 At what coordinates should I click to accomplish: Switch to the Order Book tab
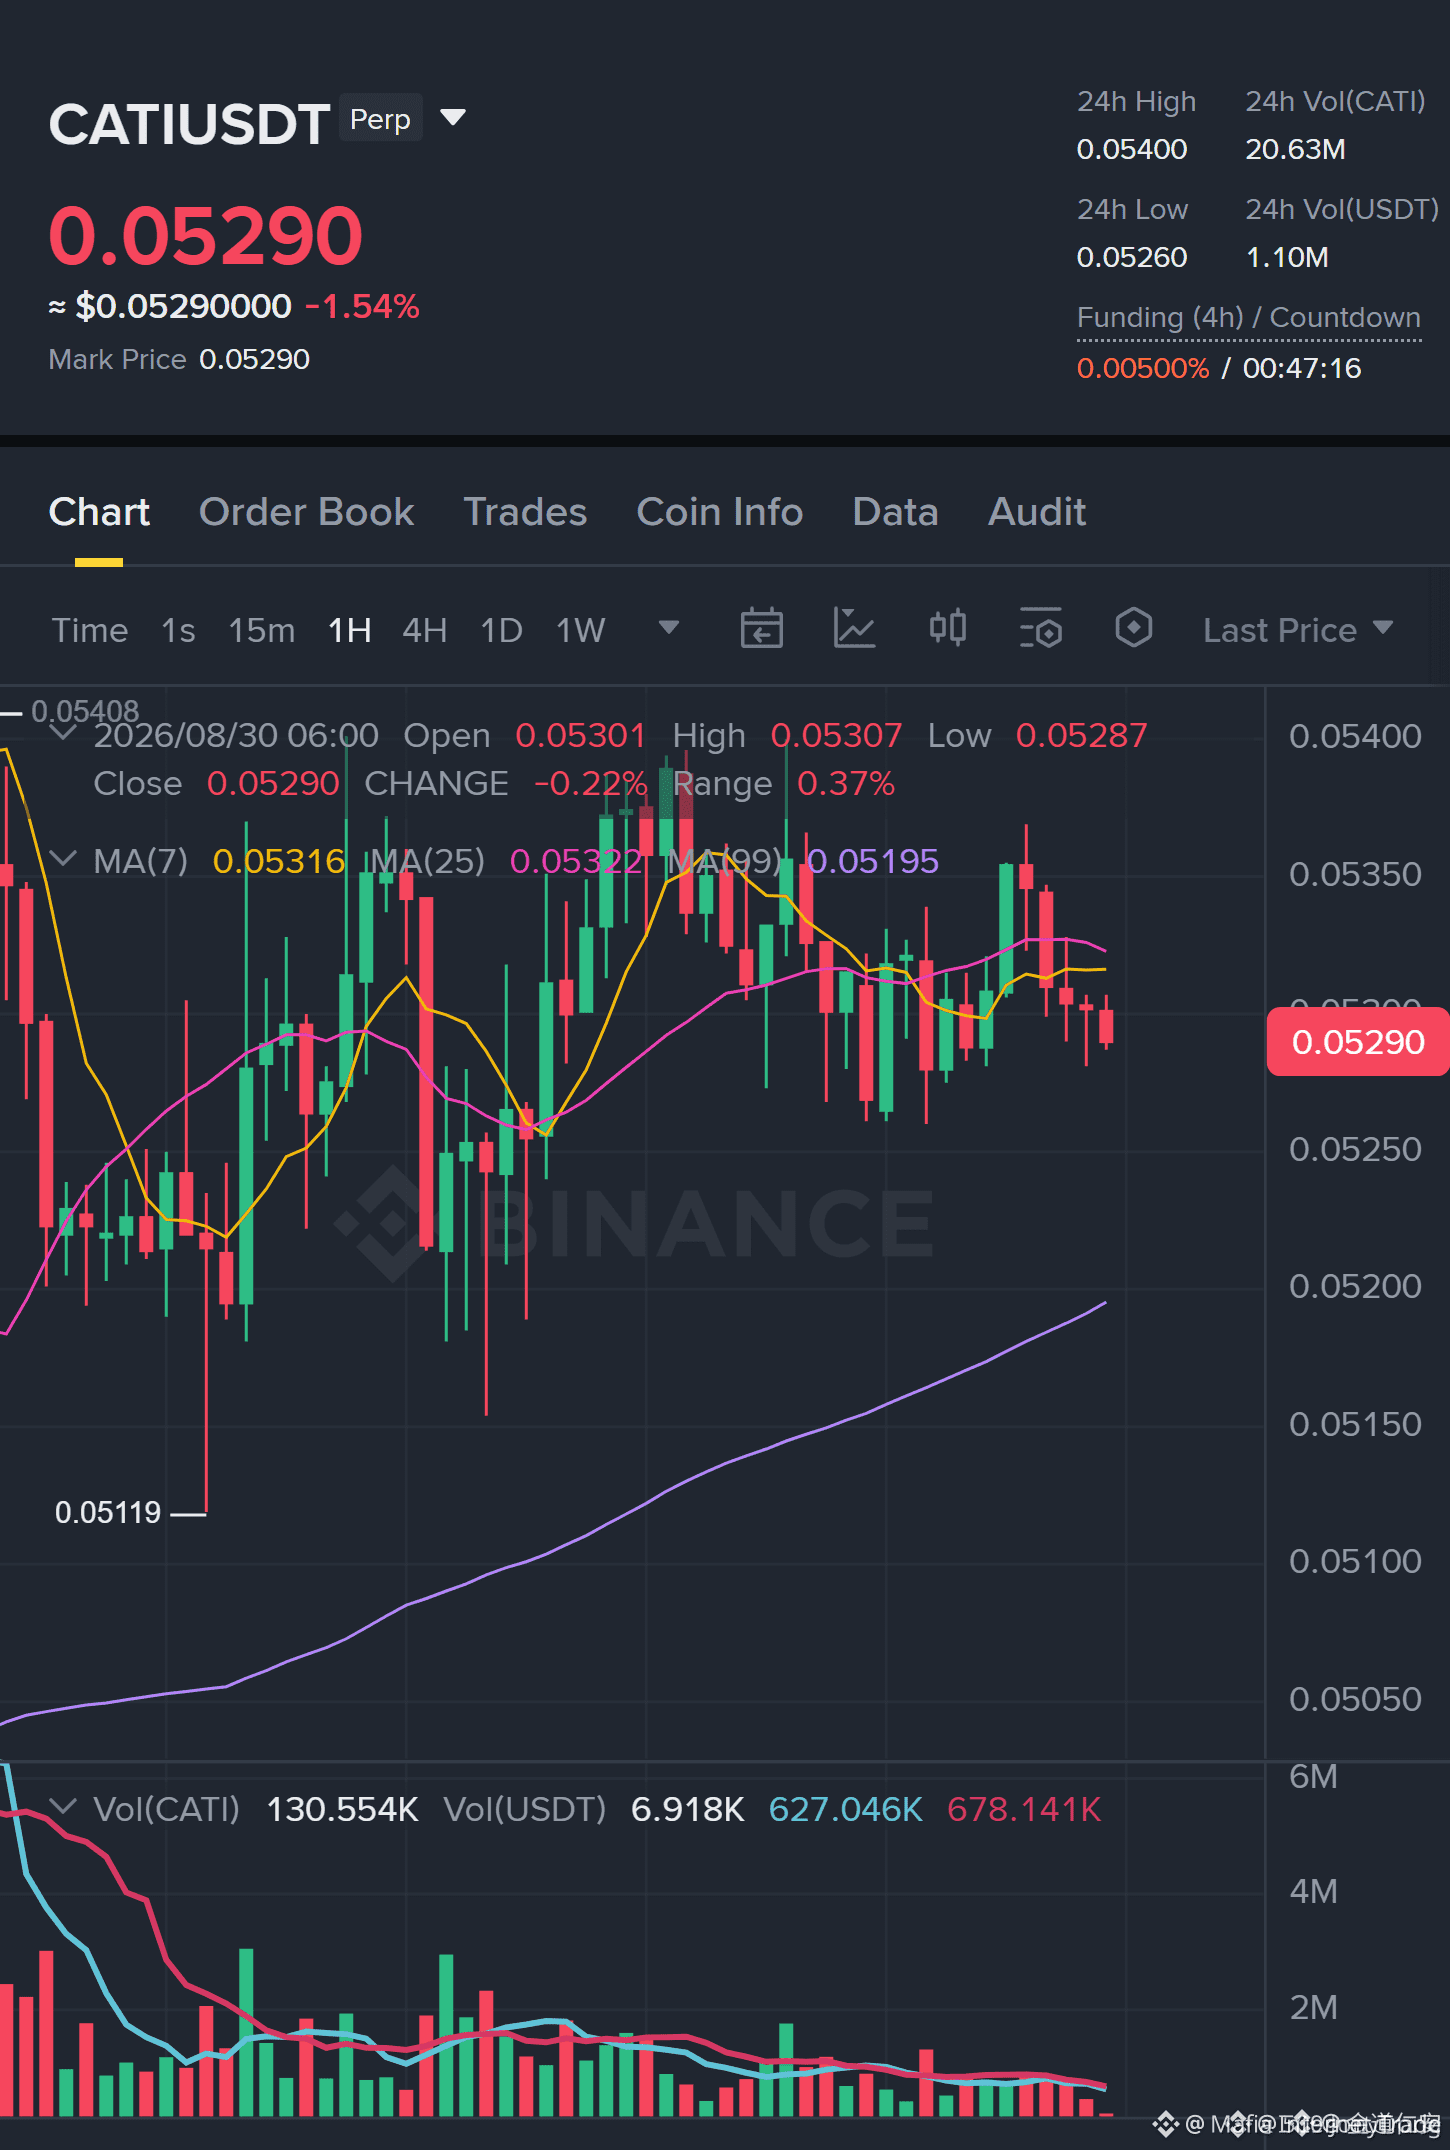tap(306, 512)
